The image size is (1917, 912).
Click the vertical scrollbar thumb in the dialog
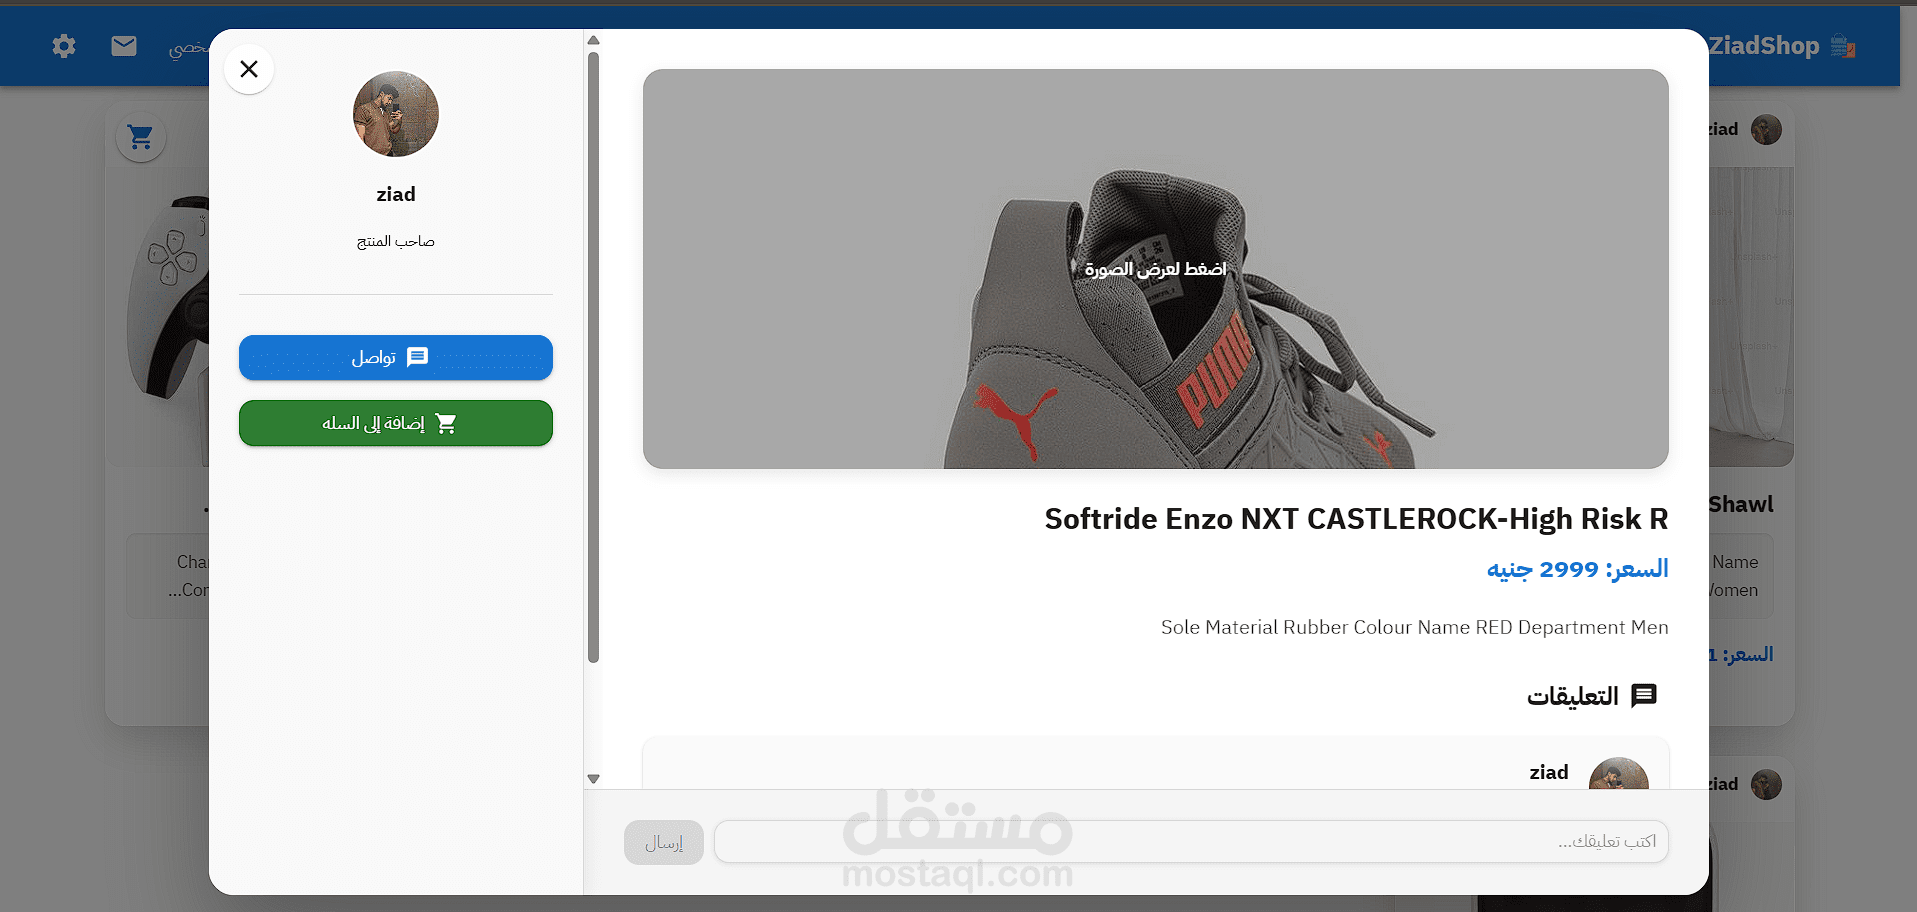coord(593,357)
